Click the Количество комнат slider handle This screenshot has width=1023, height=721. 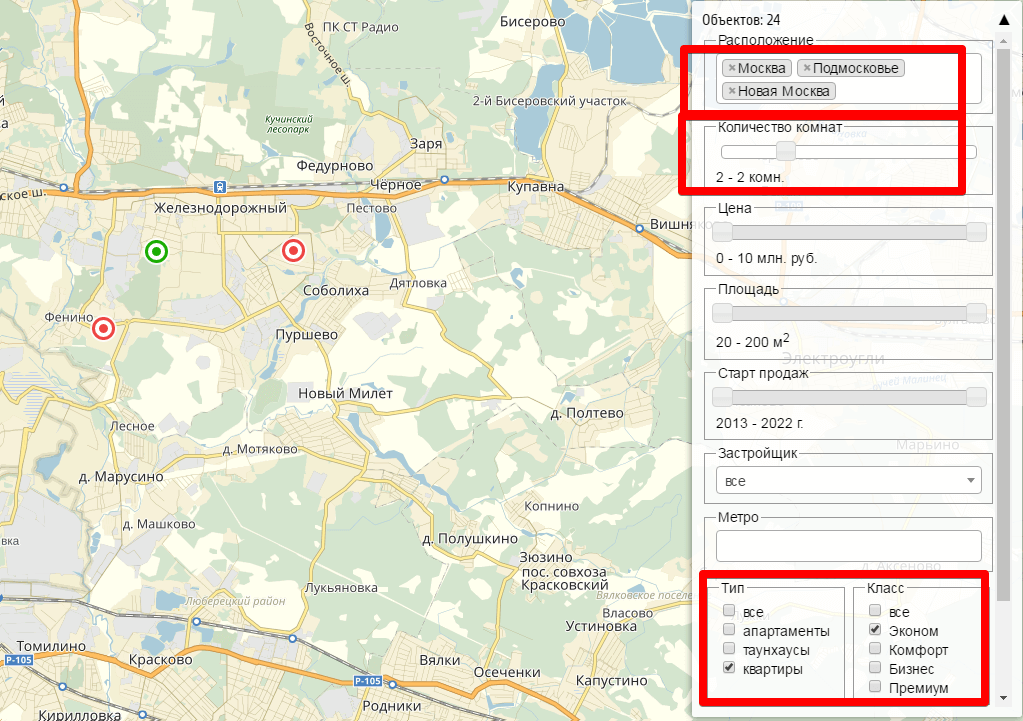786,152
